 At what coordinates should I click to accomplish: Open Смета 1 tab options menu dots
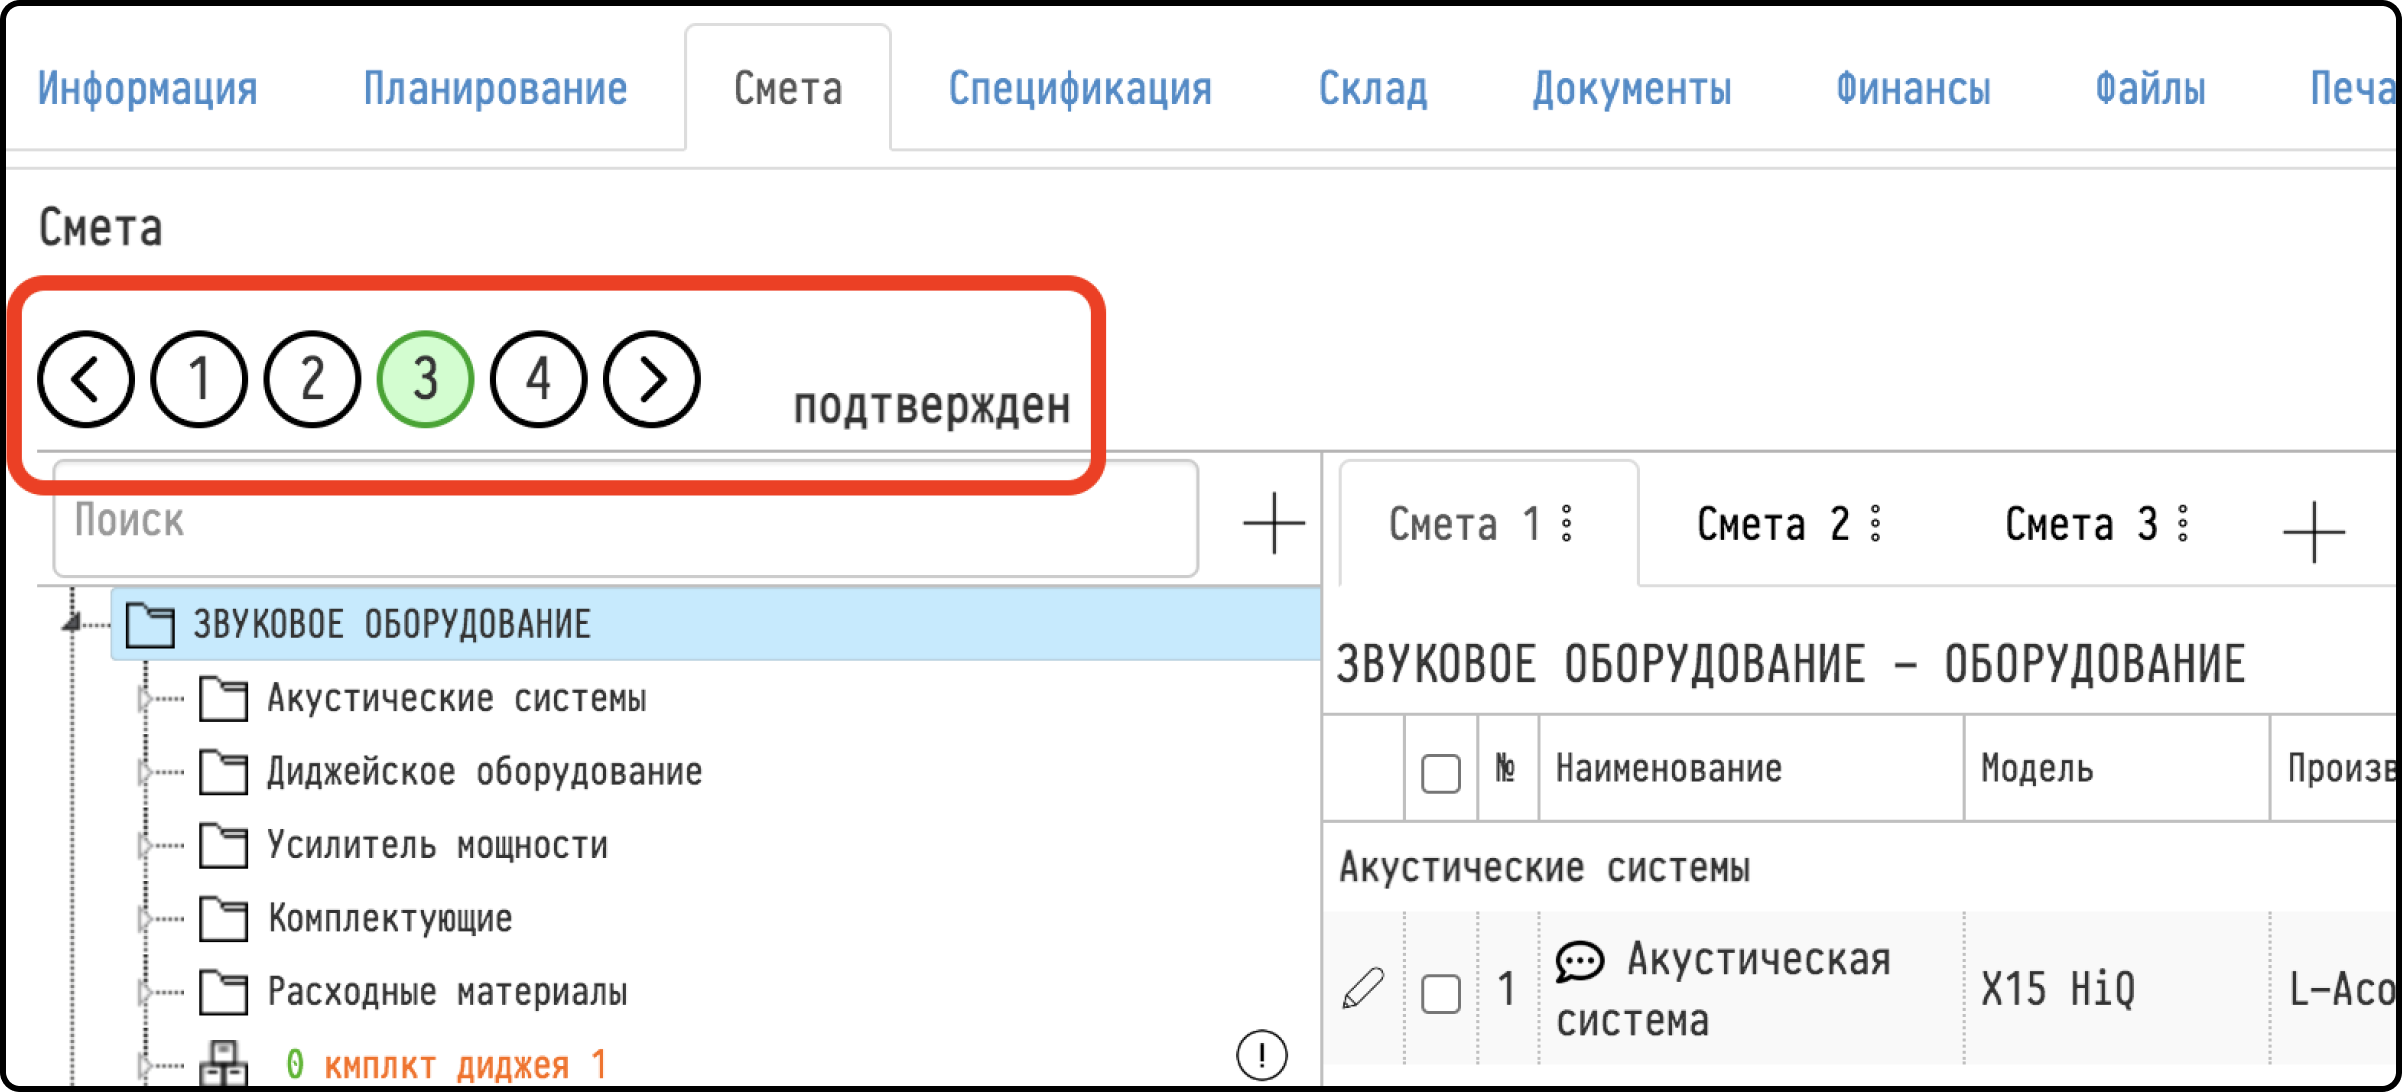(x=1567, y=524)
